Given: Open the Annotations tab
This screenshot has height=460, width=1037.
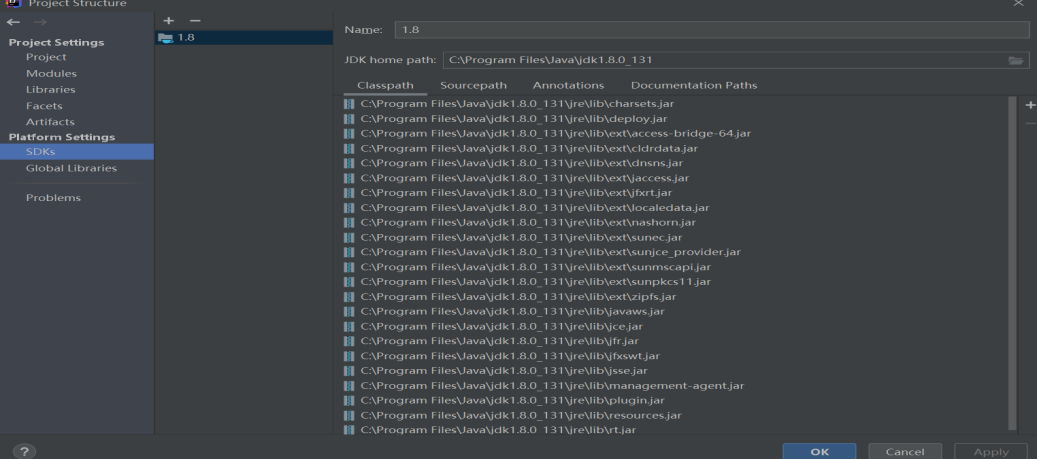Looking at the screenshot, I should coord(568,85).
